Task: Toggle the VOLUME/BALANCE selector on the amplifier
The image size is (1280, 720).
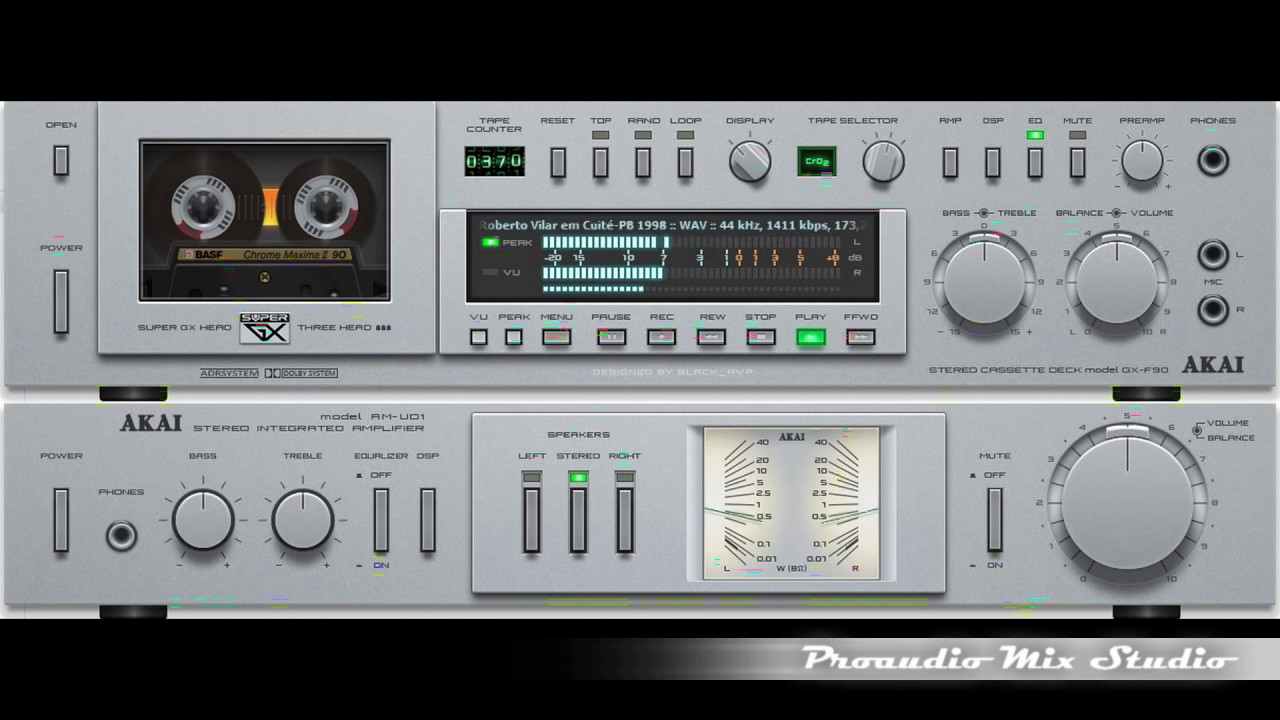Action: [x=1197, y=430]
